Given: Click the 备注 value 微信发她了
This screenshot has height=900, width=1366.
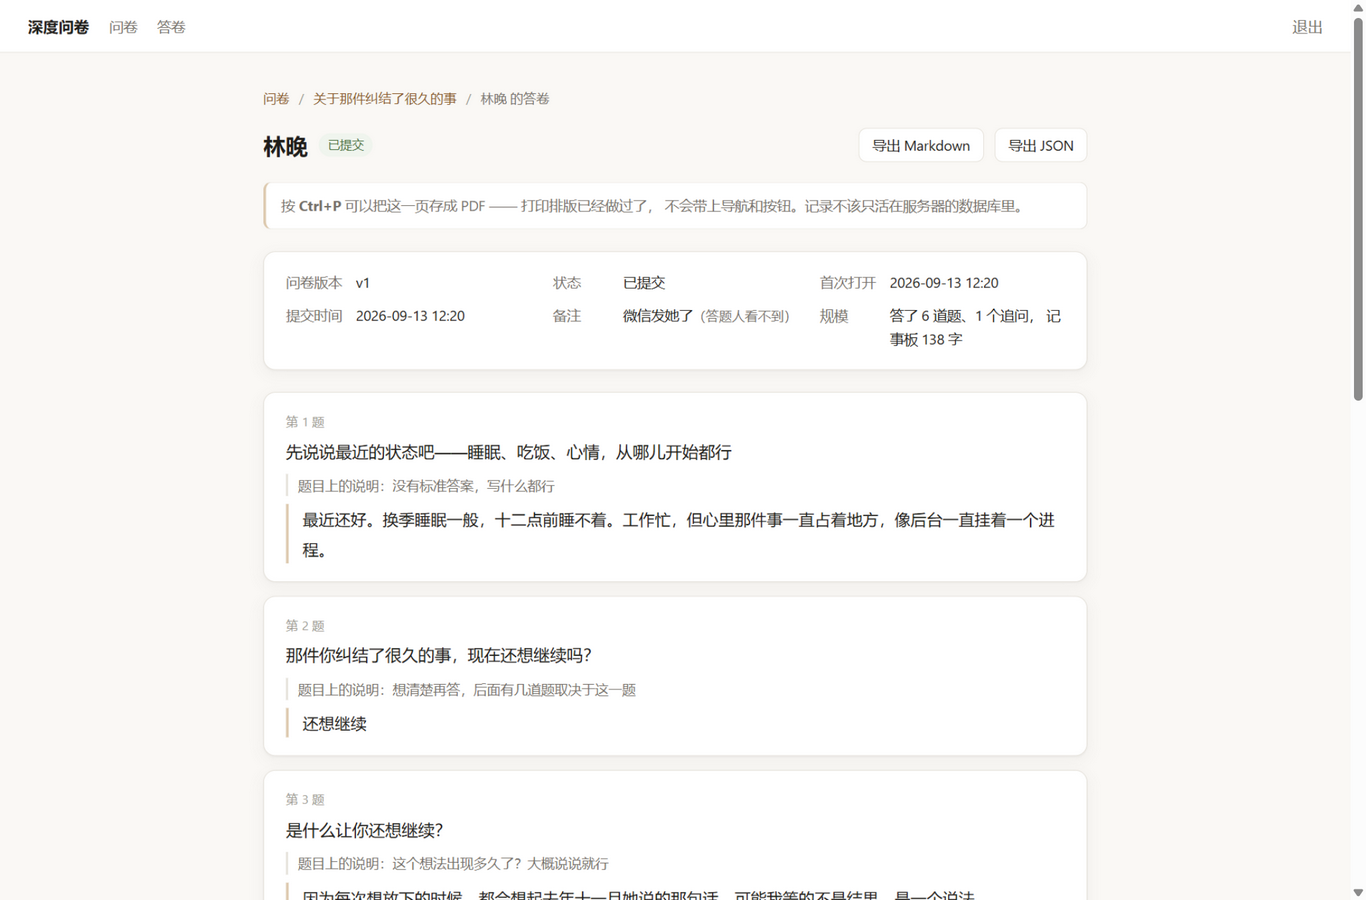Looking at the screenshot, I should tap(658, 316).
